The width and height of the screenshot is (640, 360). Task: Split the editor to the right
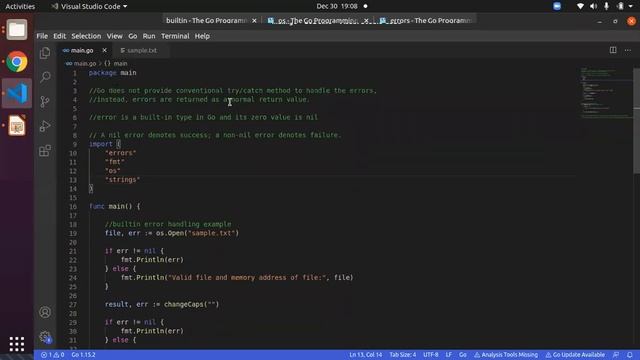[613, 50]
